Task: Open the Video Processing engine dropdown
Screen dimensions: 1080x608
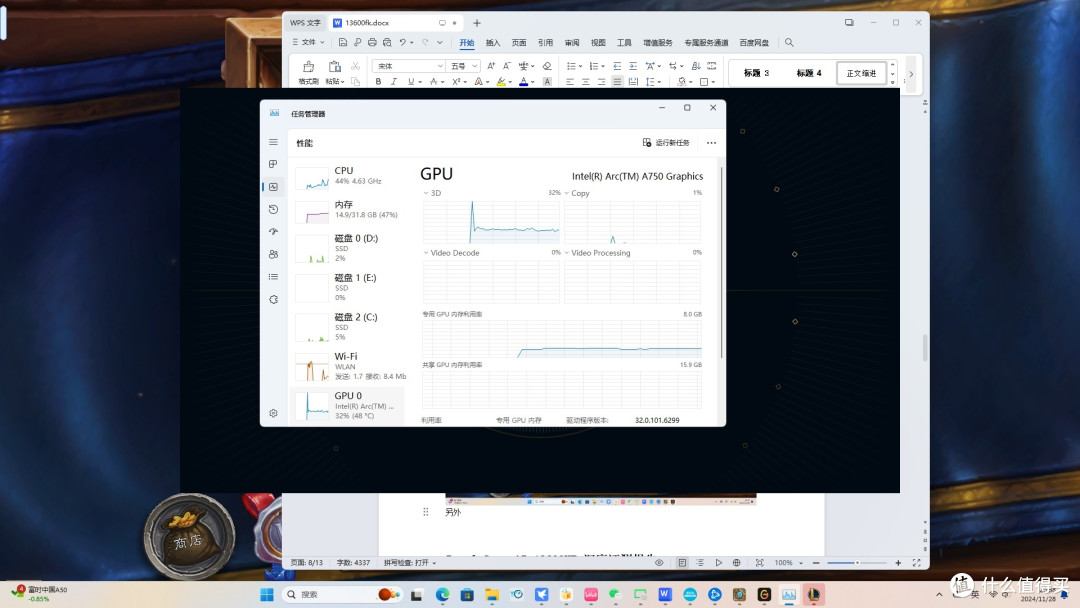Action: tap(567, 253)
